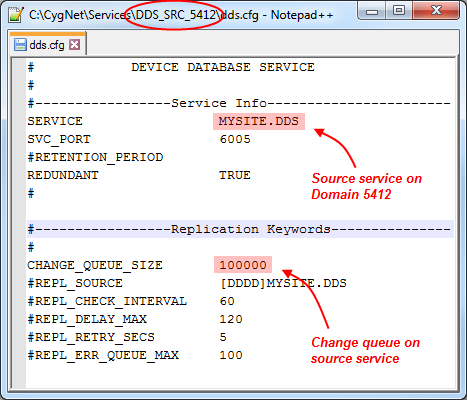Click the SVC_PORT keyword
This screenshot has height=400, width=467.
(59, 139)
